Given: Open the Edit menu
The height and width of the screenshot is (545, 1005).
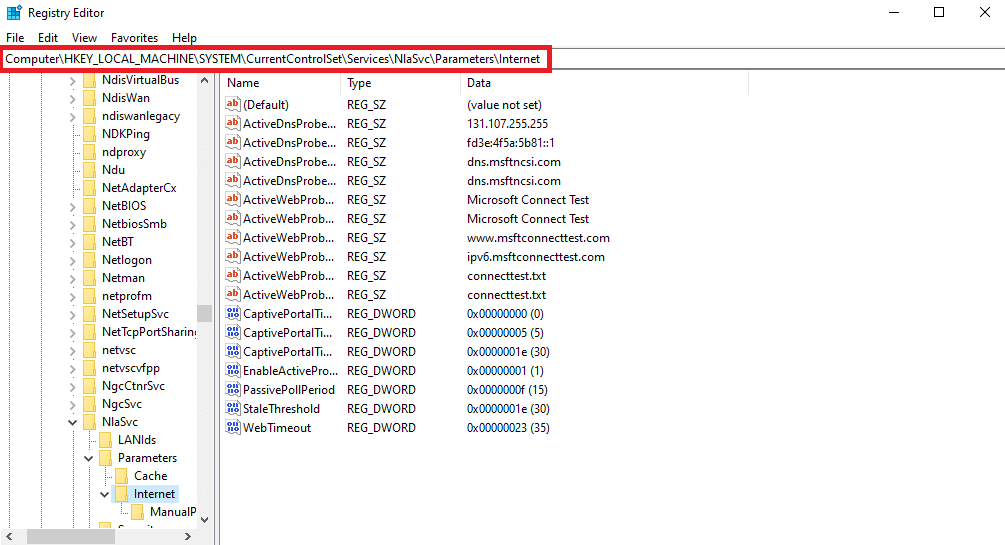Looking at the screenshot, I should (48, 38).
